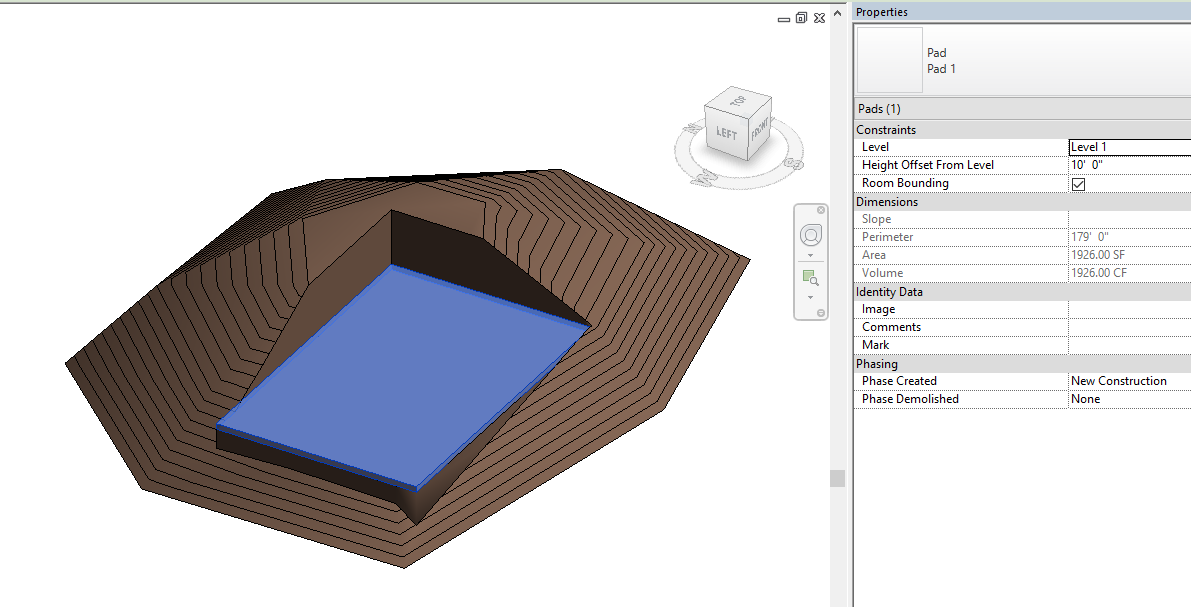Open the Phase Demolished value dropdown
The height and width of the screenshot is (607, 1191).
click(x=1129, y=399)
